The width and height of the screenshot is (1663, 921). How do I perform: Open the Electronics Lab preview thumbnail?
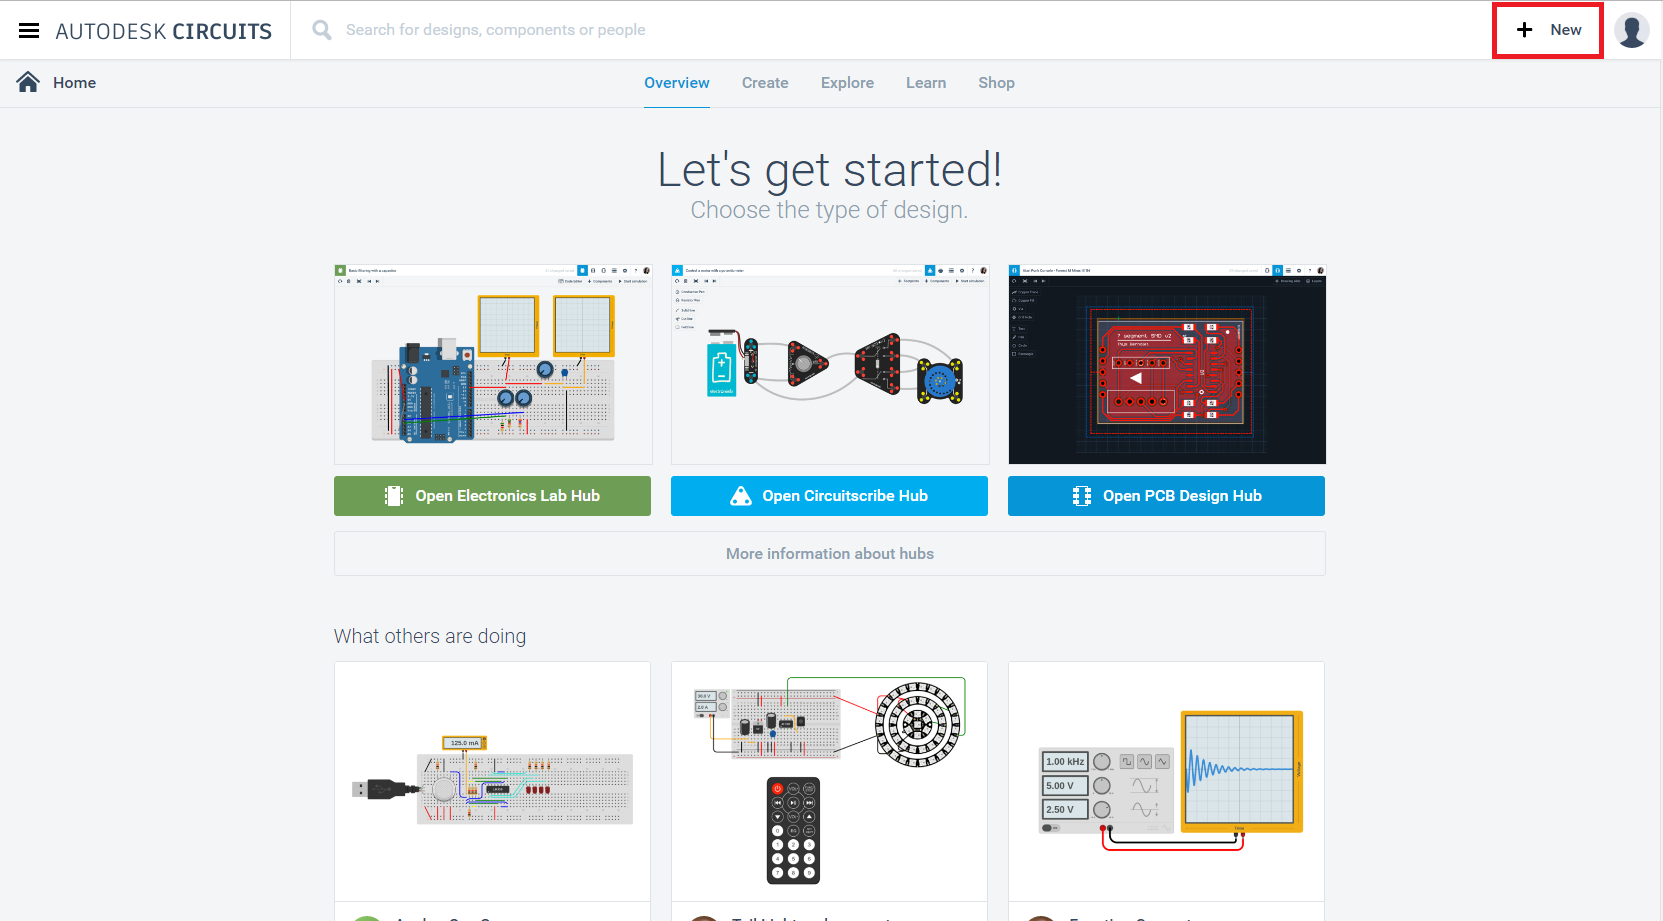point(493,364)
